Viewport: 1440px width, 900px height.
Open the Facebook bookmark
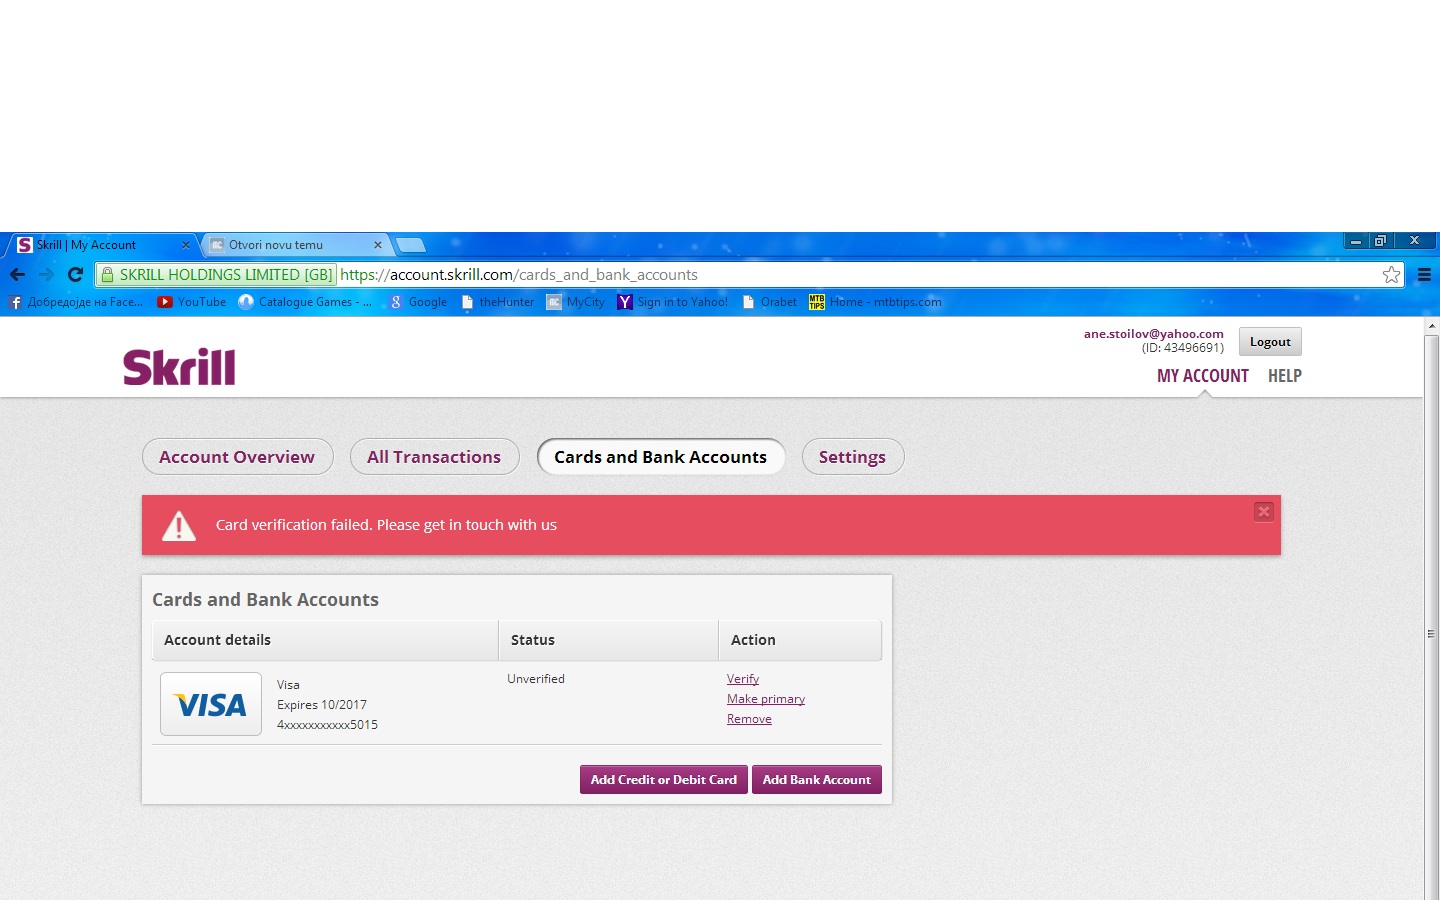(76, 302)
